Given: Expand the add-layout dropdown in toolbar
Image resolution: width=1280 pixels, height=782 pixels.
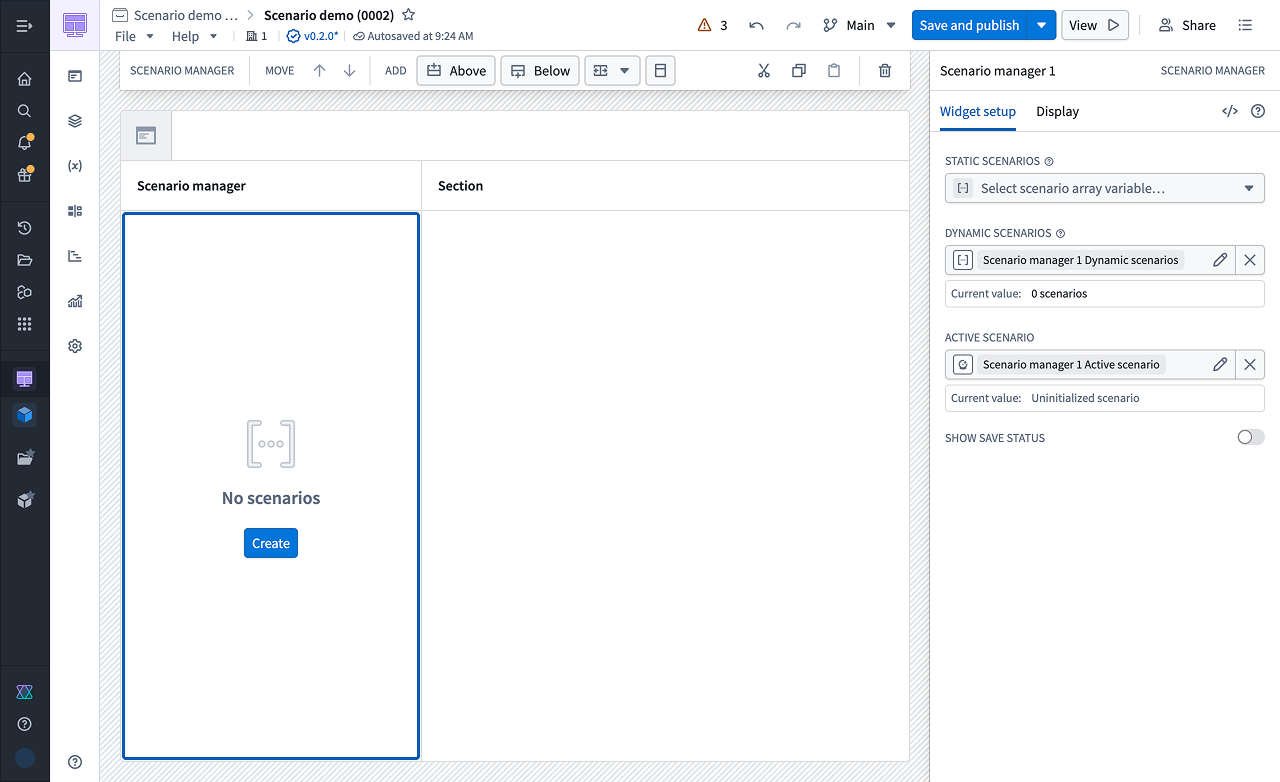Looking at the screenshot, I should [612, 71].
